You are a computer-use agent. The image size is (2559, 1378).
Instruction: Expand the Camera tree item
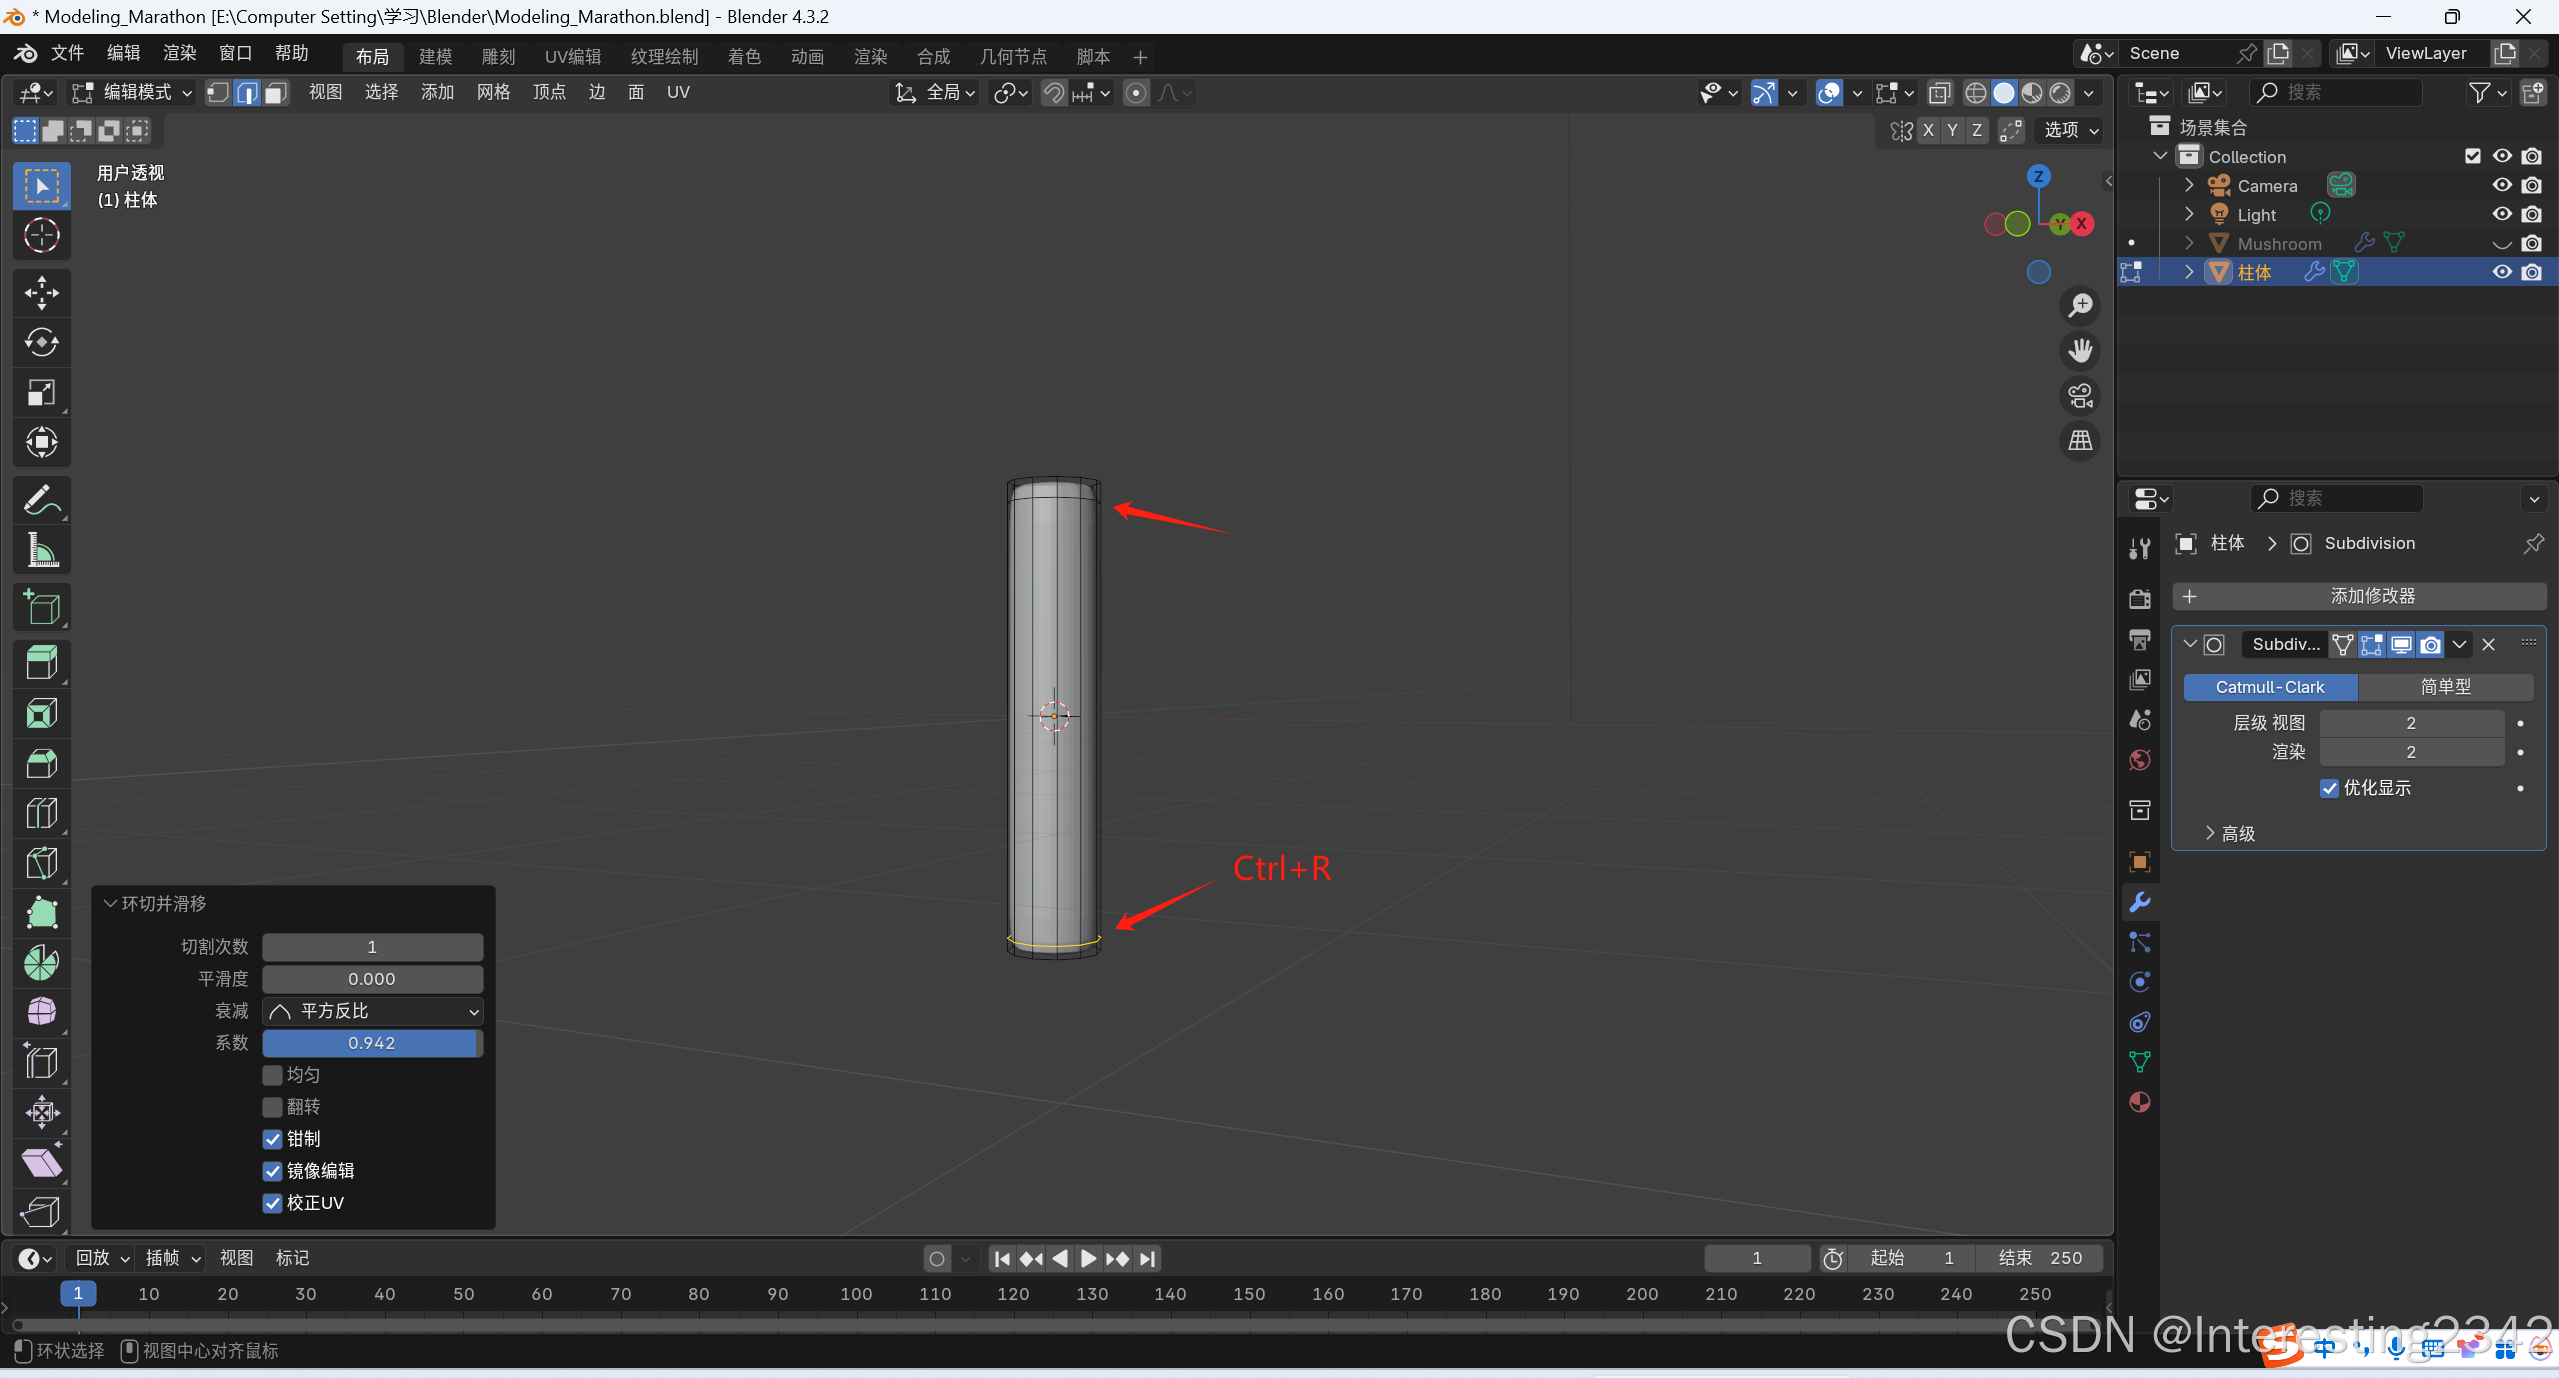(x=2189, y=185)
